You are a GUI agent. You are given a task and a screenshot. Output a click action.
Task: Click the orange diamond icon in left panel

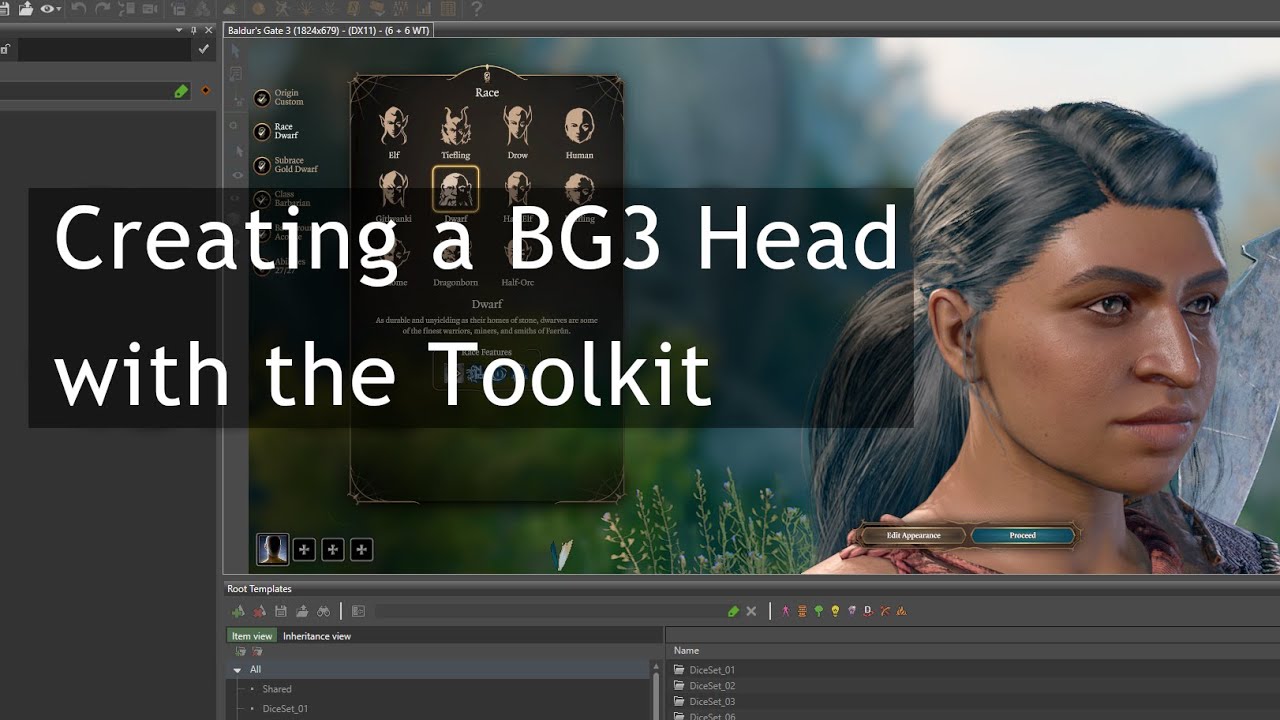[206, 91]
